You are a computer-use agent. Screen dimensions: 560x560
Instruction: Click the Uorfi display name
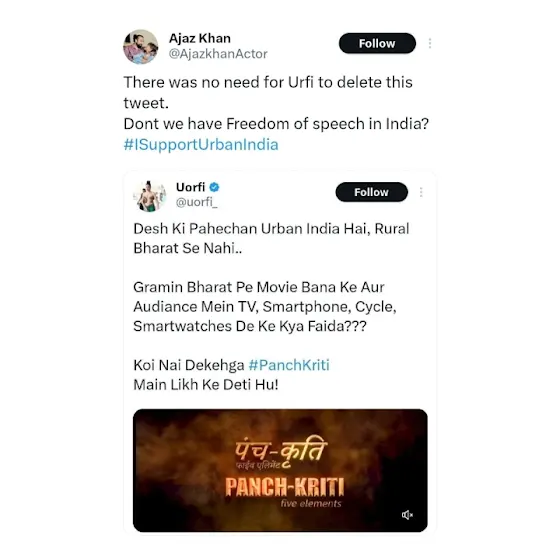pos(190,187)
